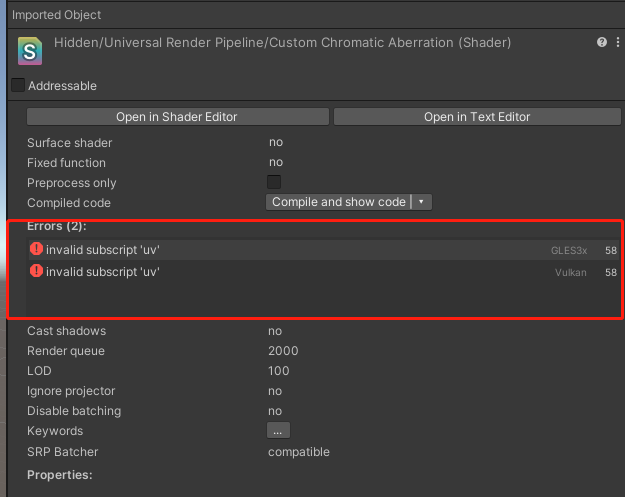Viewport: 625px width, 497px height.
Task: Click the Render queue value 2000
Action: [283, 351]
